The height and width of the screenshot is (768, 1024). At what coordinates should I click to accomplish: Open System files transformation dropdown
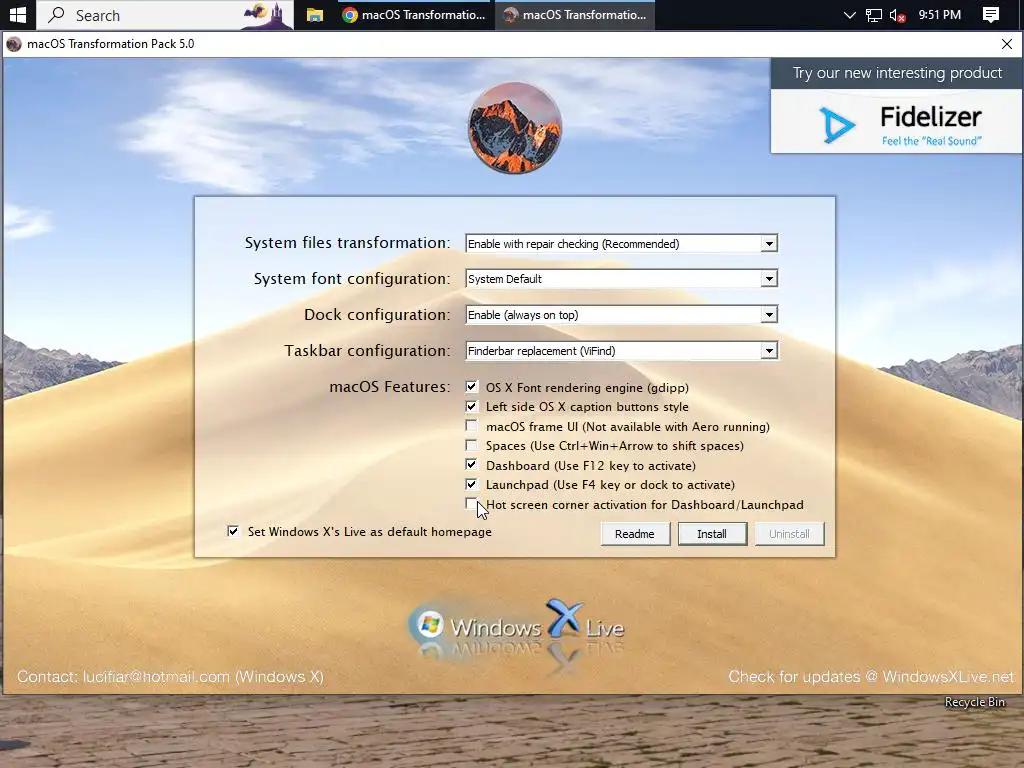[x=769, y=244]
